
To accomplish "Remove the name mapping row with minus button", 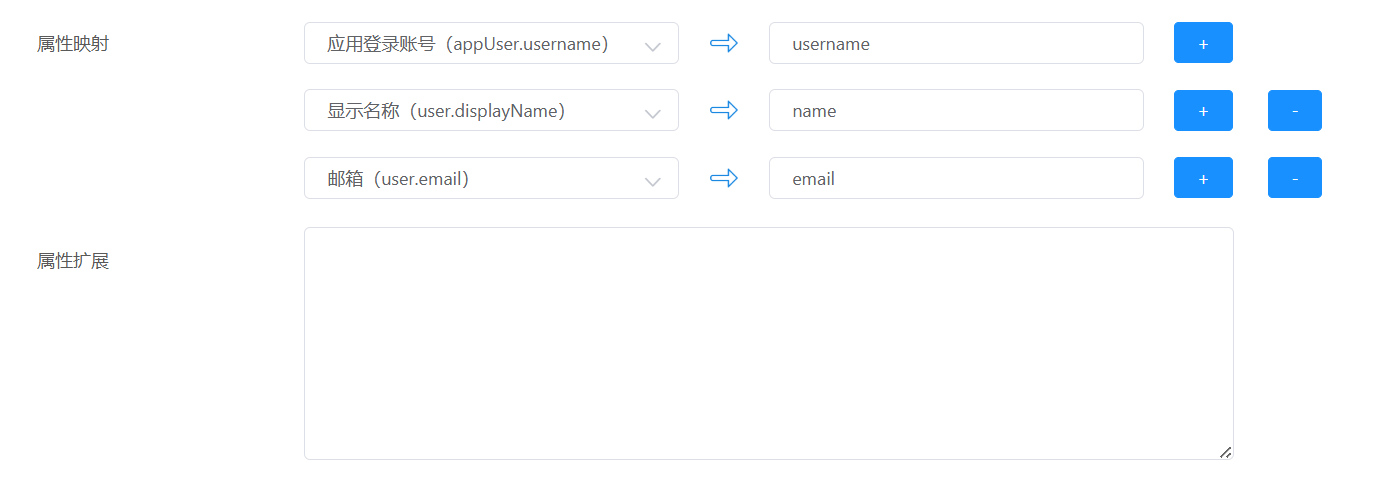I will pyautogui.click(x=1294, y=110).
